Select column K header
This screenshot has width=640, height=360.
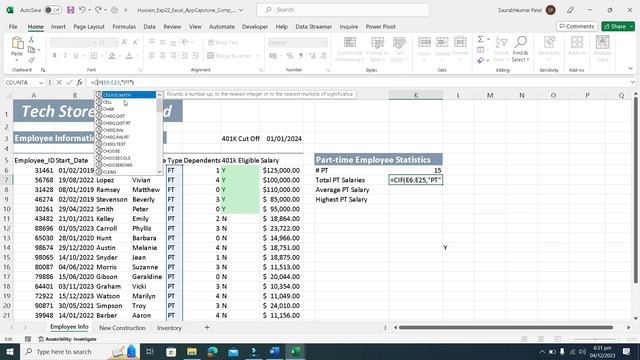[416, 95]
